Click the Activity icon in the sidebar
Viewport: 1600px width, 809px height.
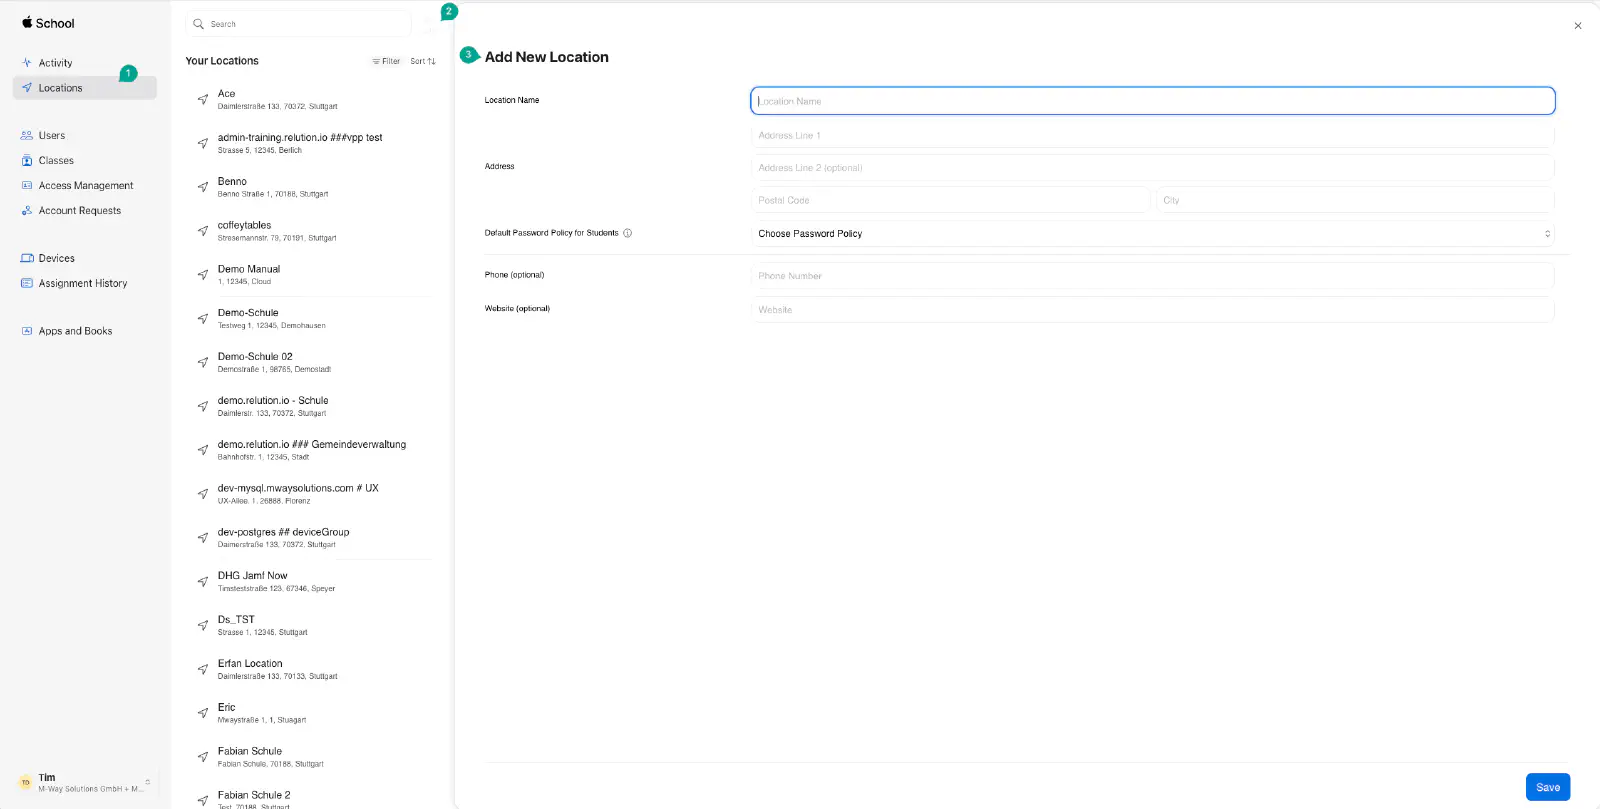click(27, 63)
